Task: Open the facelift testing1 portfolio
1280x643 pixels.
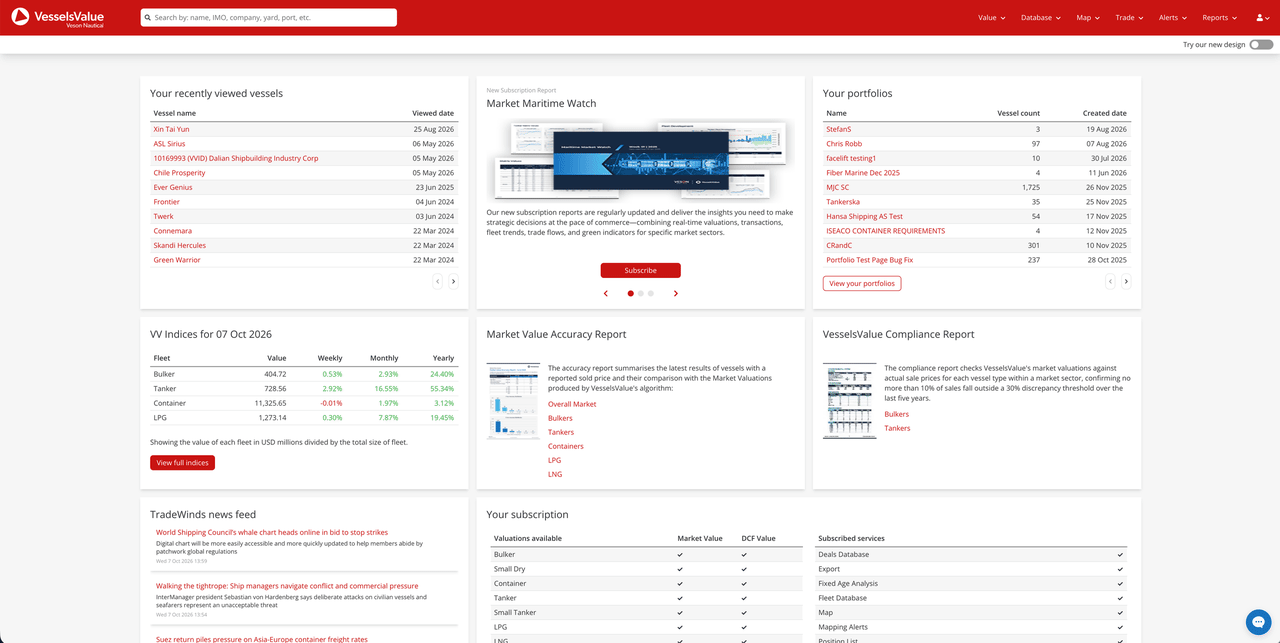Action: (851, 158)
